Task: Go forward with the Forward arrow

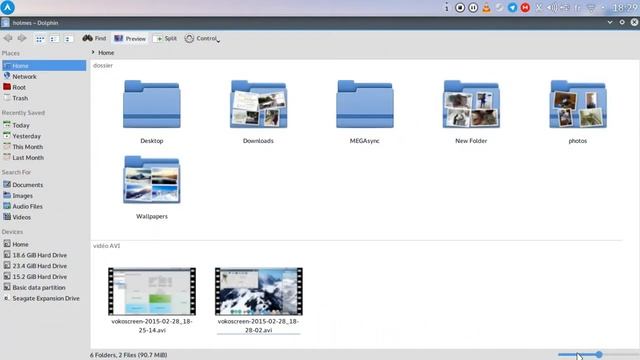Action: [22, 38]
